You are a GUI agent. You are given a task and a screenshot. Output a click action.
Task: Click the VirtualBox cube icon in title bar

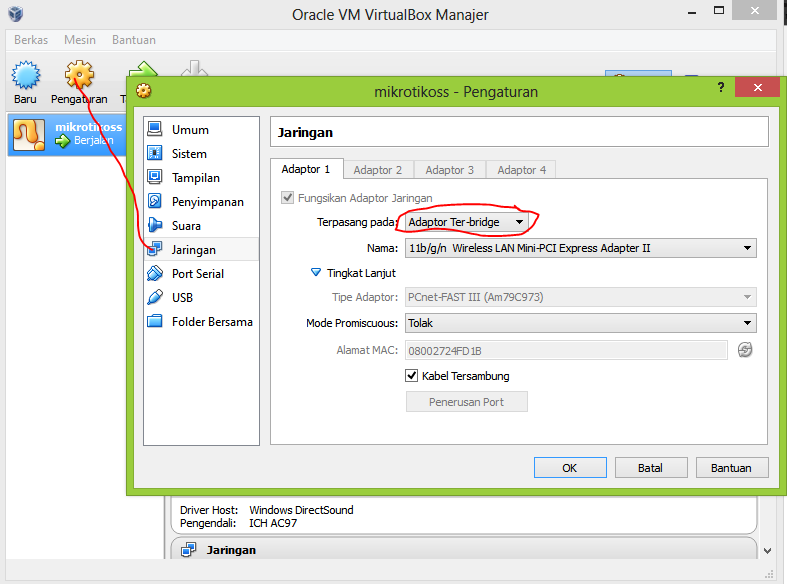(x=16, y=14)
